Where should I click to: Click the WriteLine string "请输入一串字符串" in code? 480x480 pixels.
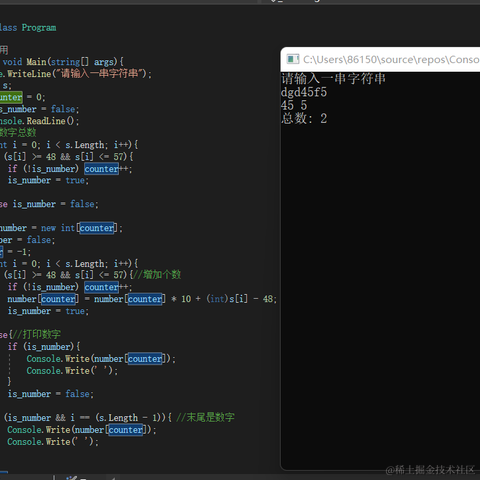point(99,73)
